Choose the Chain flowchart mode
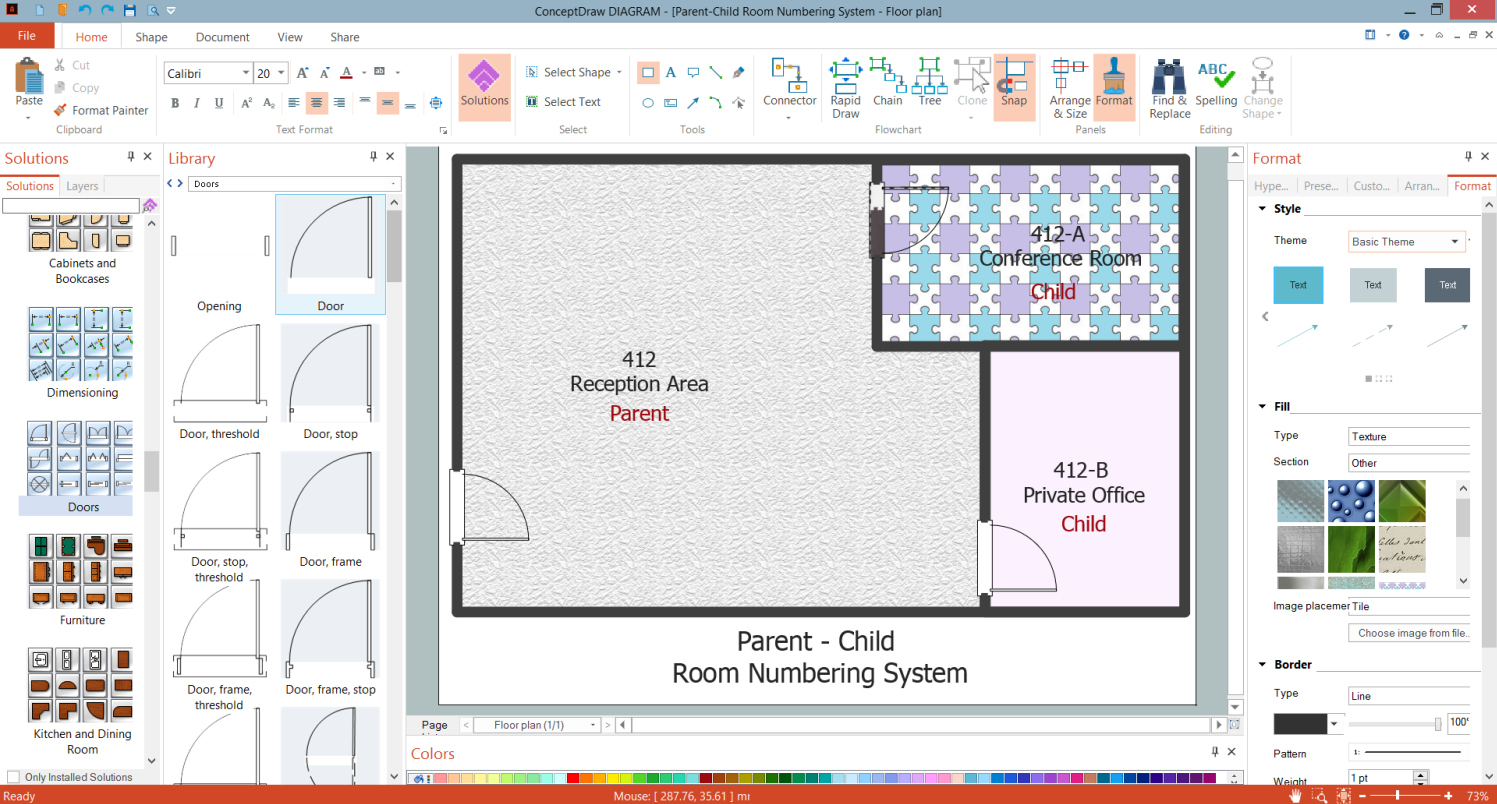 click(x=887, y=82)
